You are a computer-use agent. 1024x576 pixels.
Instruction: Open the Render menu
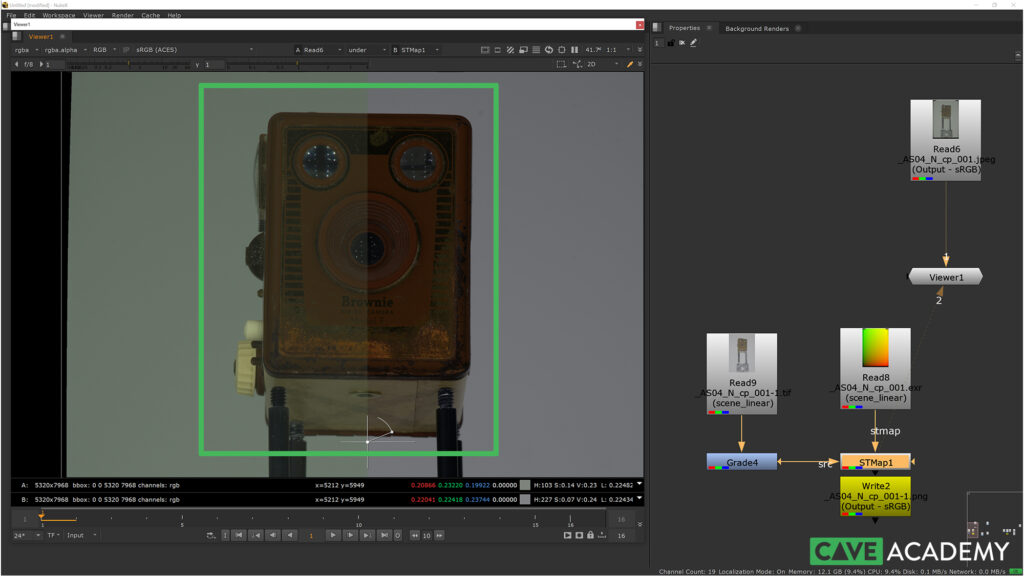point(122,15)
